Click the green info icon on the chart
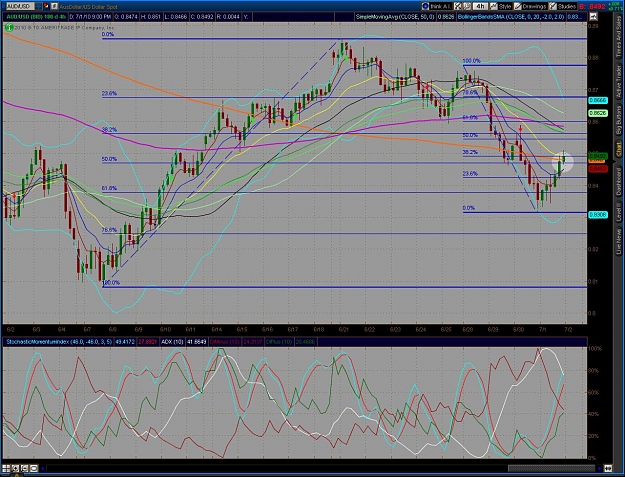 point(9,27)
